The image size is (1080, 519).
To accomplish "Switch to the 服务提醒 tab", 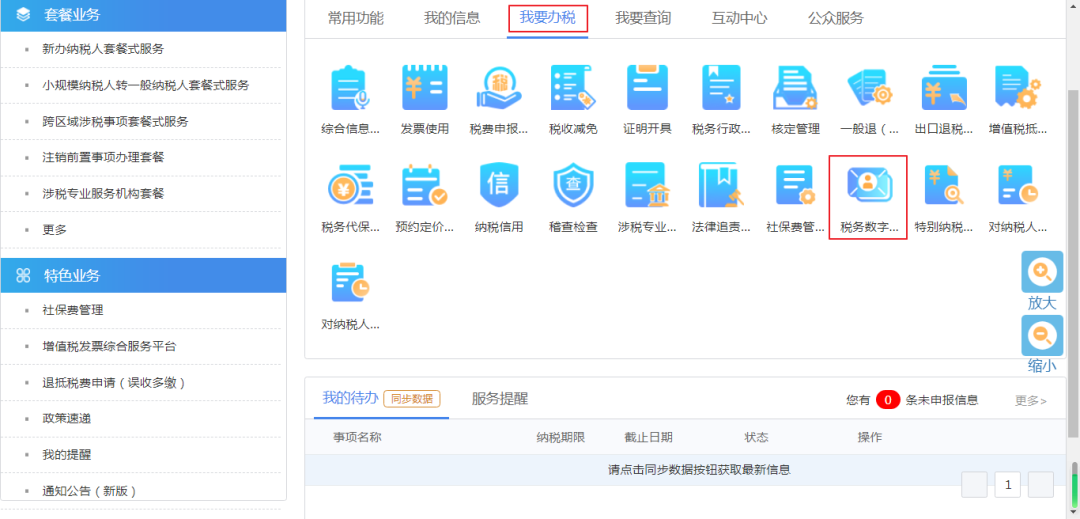I will 500,399.
